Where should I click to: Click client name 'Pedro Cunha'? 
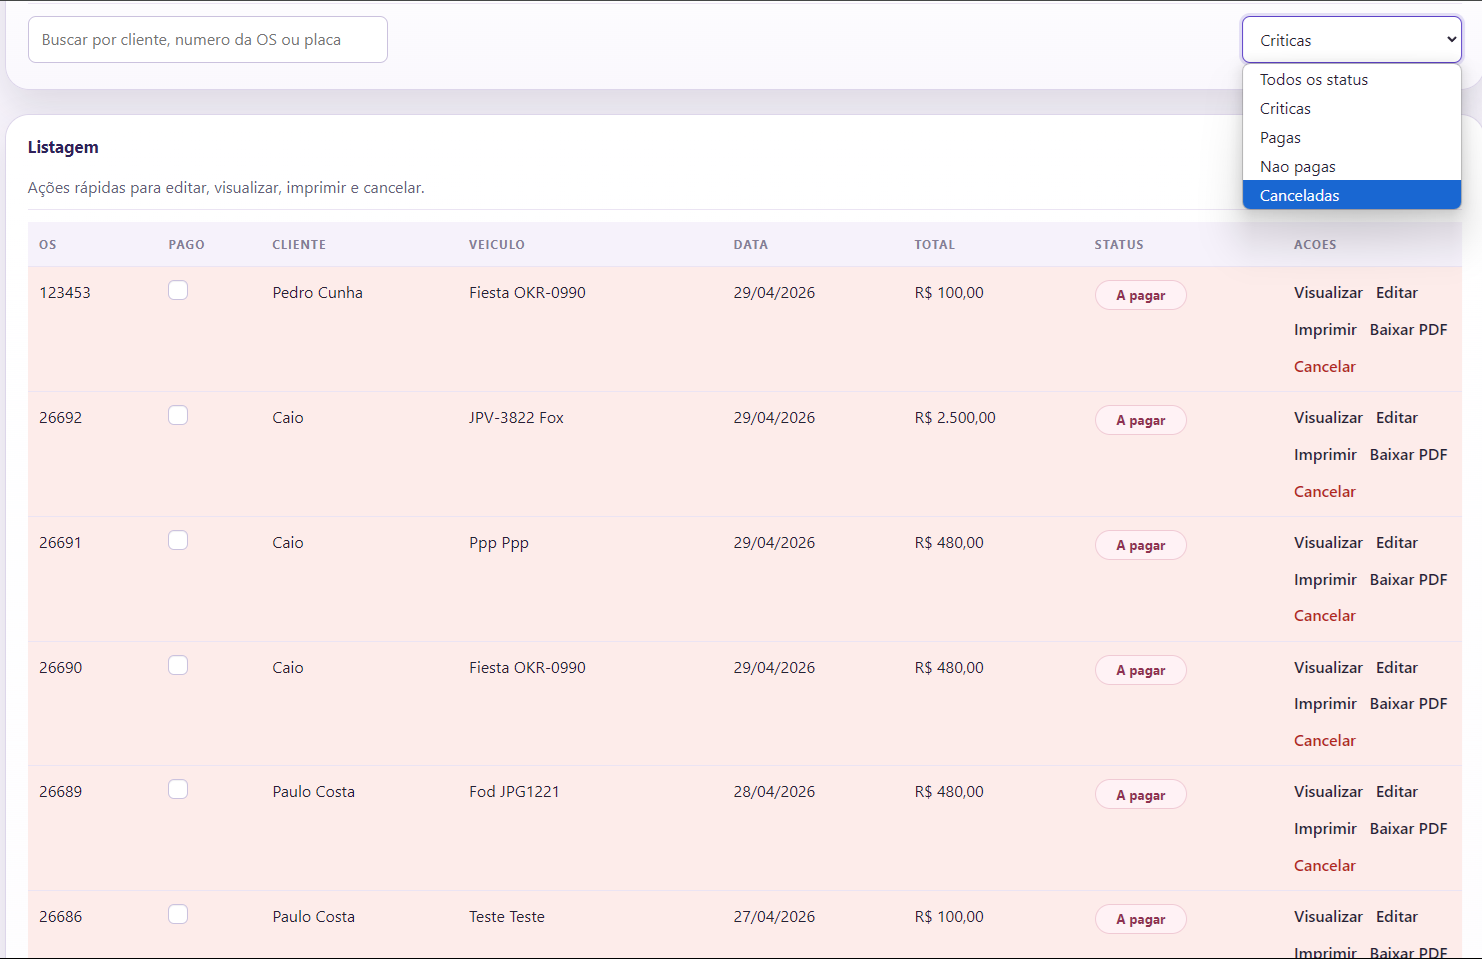(x=317, y=293)
